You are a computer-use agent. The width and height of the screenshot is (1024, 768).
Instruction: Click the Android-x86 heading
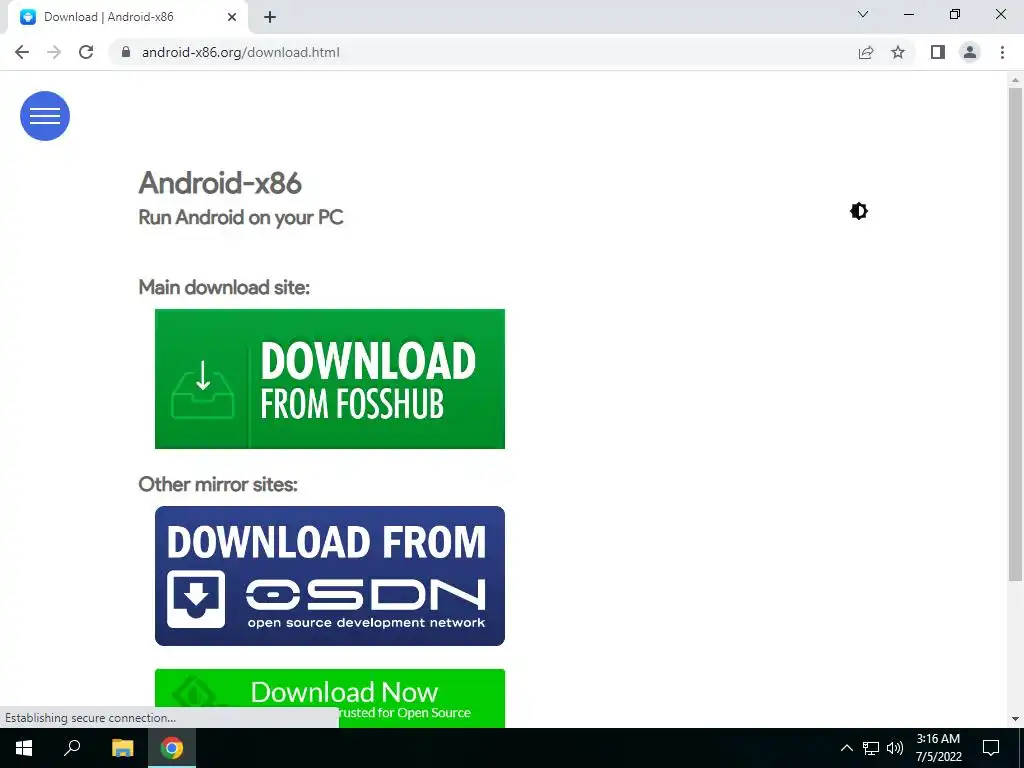pos(220,183)
